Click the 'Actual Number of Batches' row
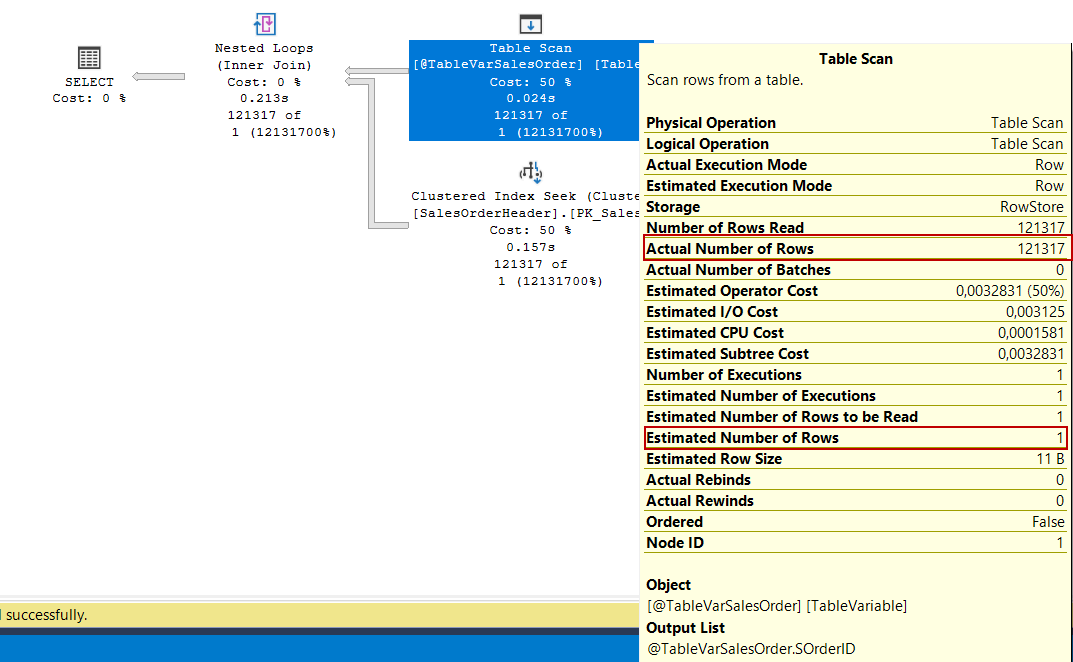The image size is (1073, 662). 855,270
